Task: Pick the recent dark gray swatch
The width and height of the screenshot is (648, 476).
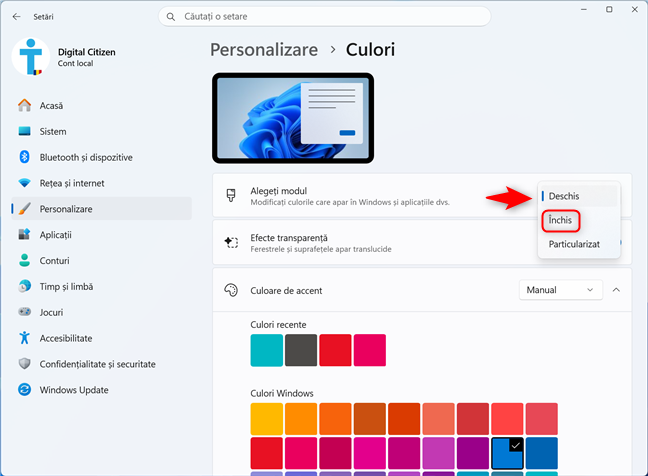Action: coord(301,350)
